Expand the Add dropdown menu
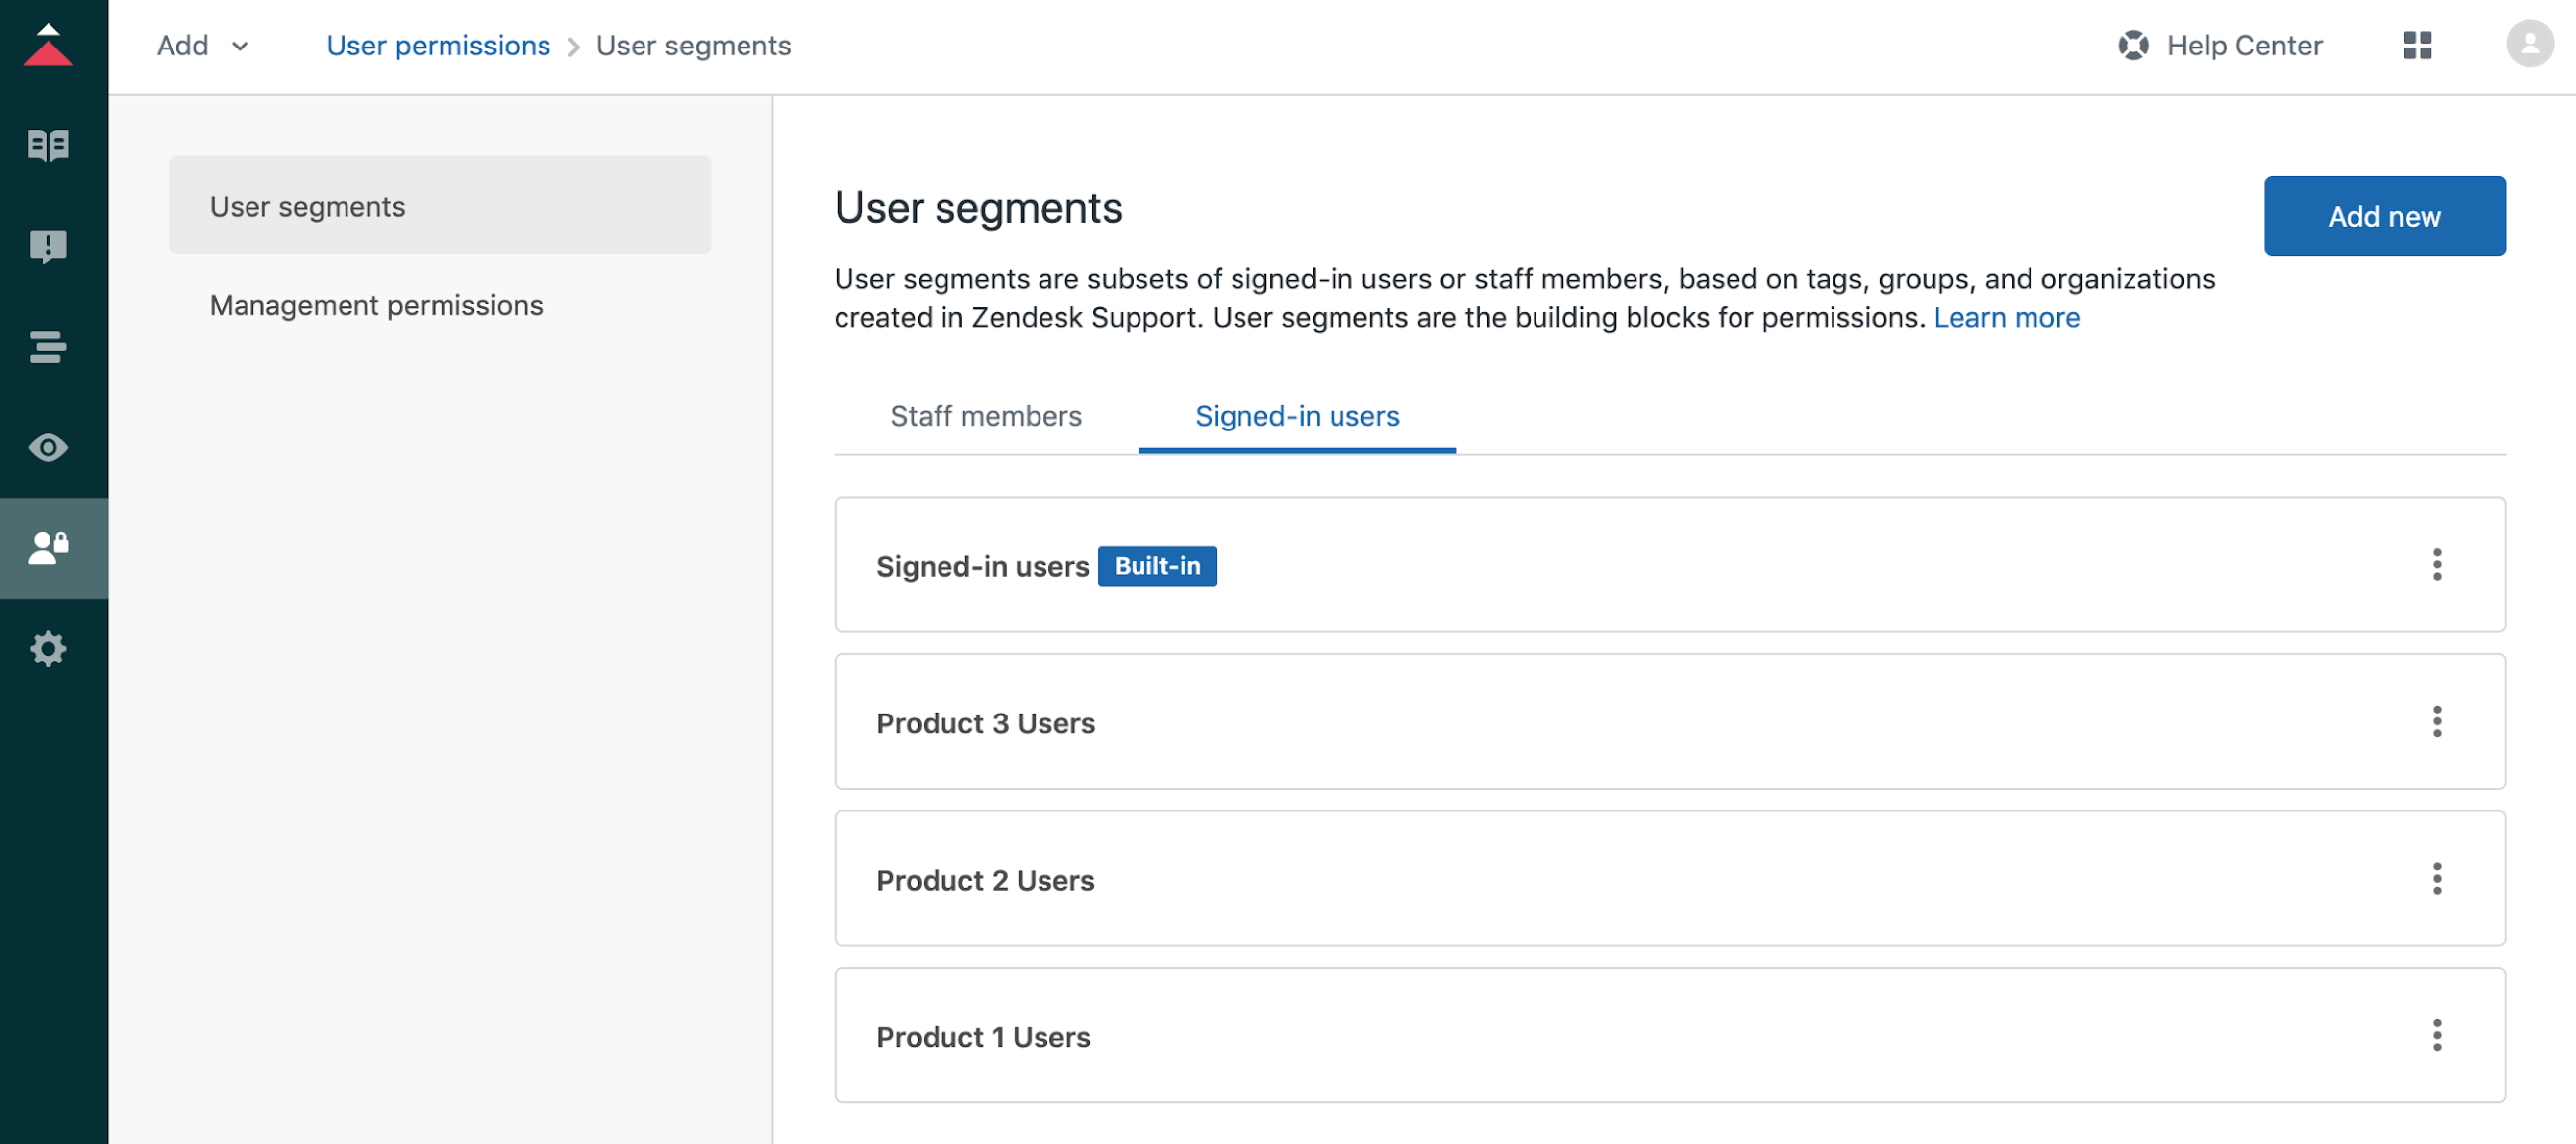Screen dimensions: 2576x1144 (203, 45)
